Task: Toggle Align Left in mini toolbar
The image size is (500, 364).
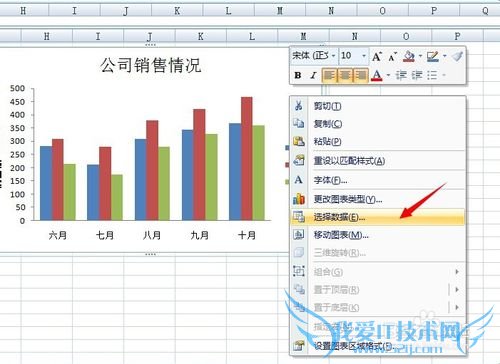Action: [x=329, y=75]
